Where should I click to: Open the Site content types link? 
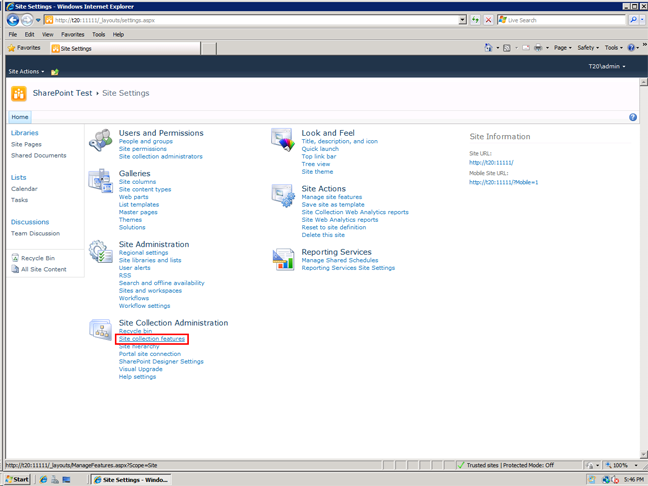tap(145, 189)
